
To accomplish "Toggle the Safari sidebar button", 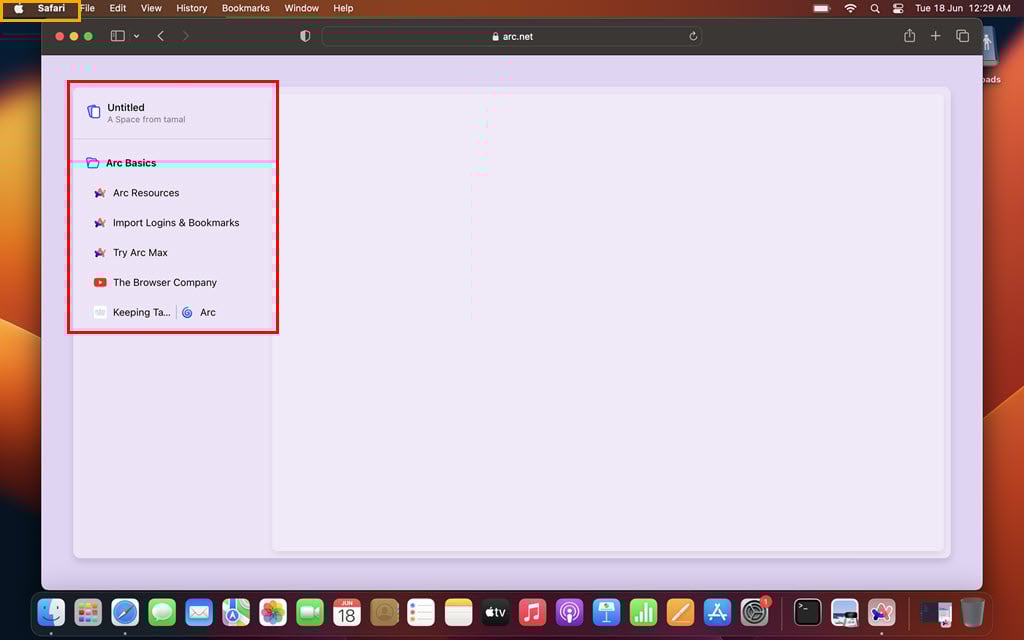I will tap(118, 36).
